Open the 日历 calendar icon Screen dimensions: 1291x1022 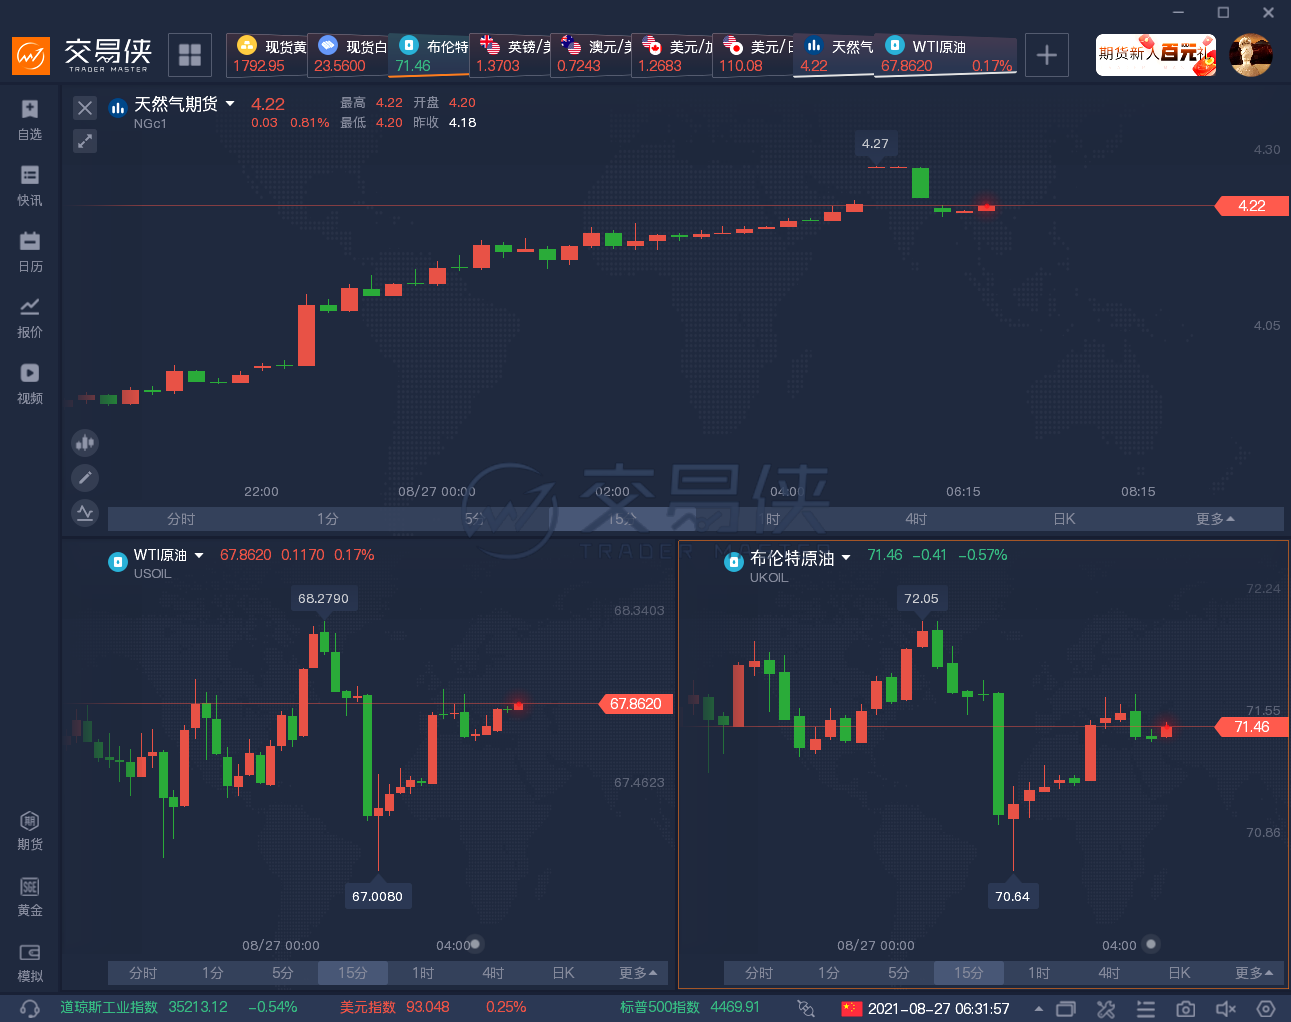[30, 251]
